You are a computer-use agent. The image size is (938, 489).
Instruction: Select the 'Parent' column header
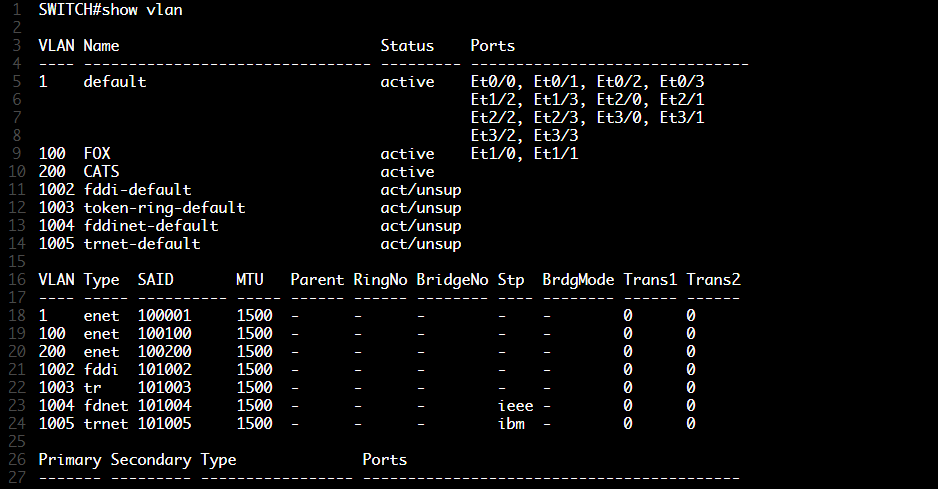pos(317,280)
